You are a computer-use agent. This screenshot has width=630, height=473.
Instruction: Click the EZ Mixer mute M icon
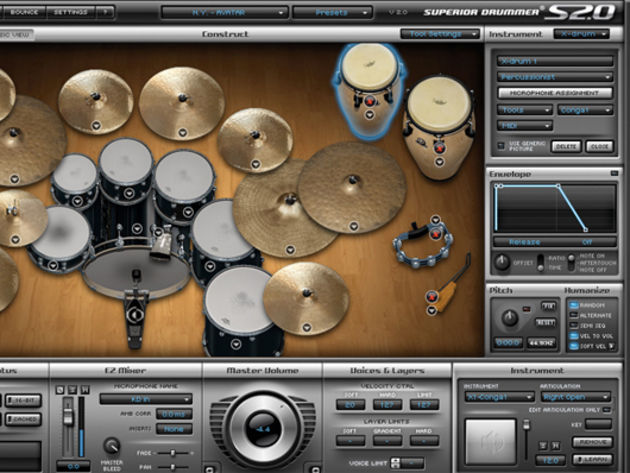pos(85,389)
